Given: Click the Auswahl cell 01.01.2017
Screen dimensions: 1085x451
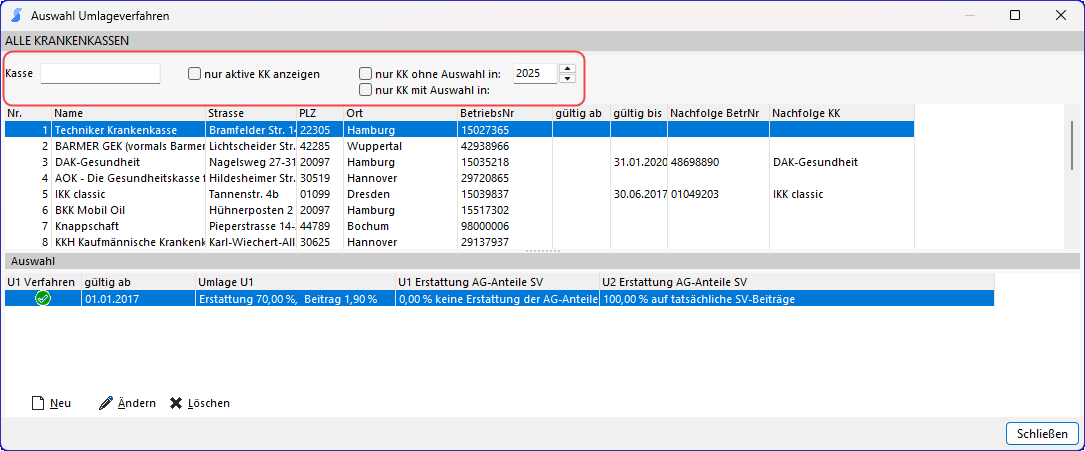Looking at the screenshot, I should tap(138, 299).
